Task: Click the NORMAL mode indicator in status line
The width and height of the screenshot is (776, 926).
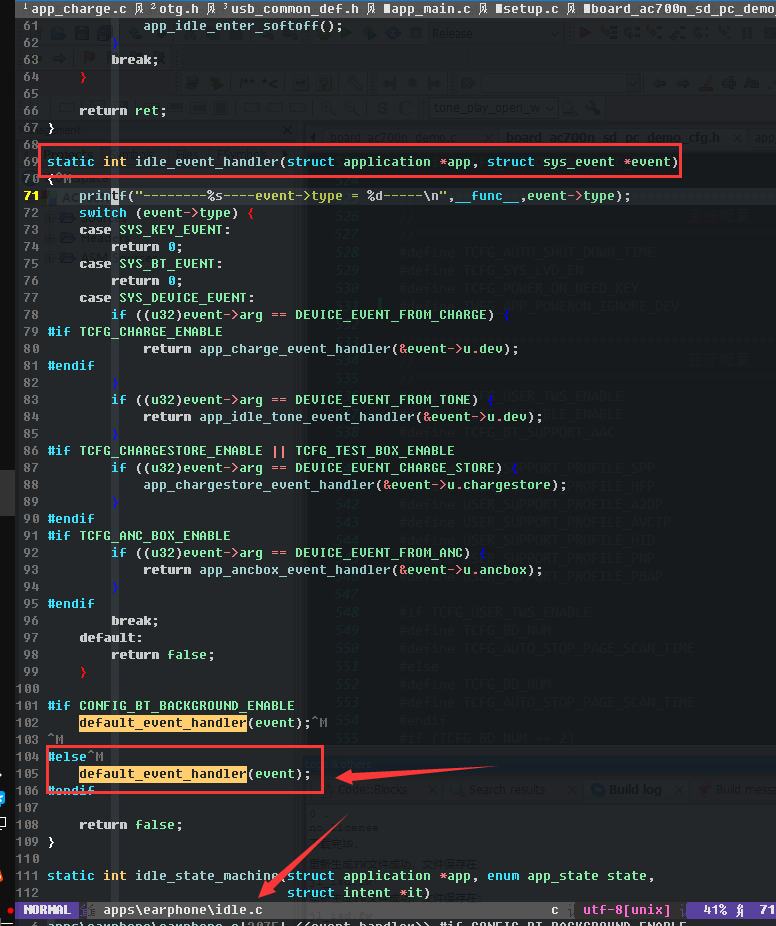Action: click(47, 909)
